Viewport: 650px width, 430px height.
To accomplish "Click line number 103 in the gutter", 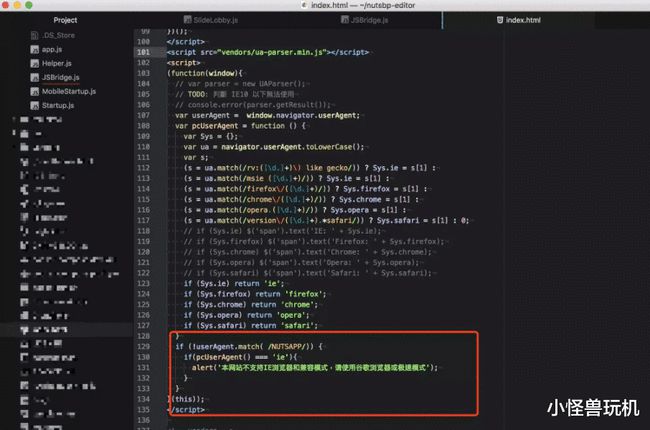I will point(143,73).
